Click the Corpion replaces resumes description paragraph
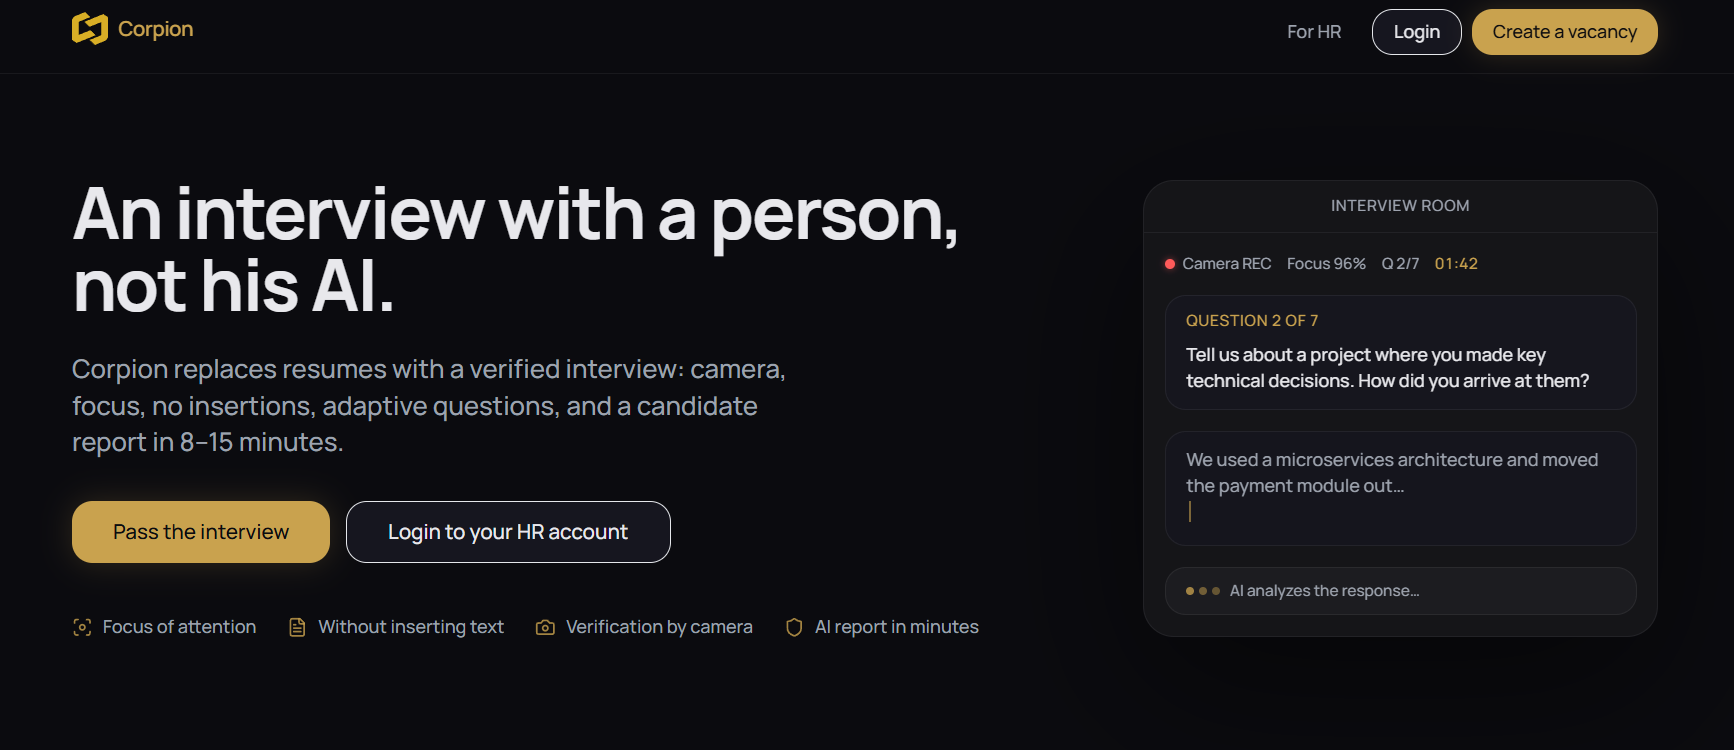 point(429,406)
